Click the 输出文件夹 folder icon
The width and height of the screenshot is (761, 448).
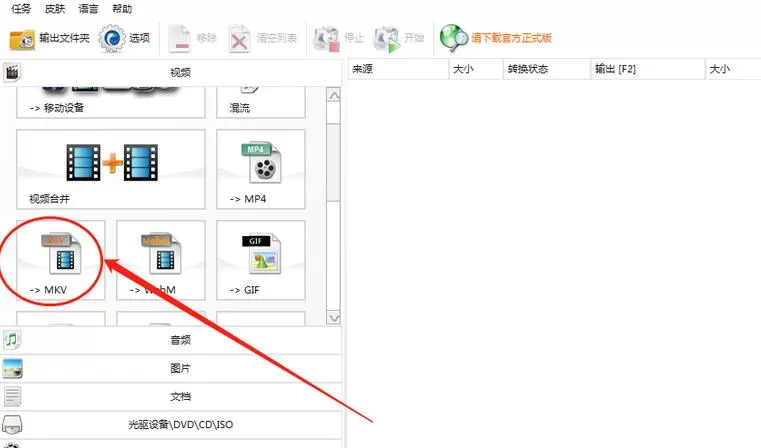(22, 38)
